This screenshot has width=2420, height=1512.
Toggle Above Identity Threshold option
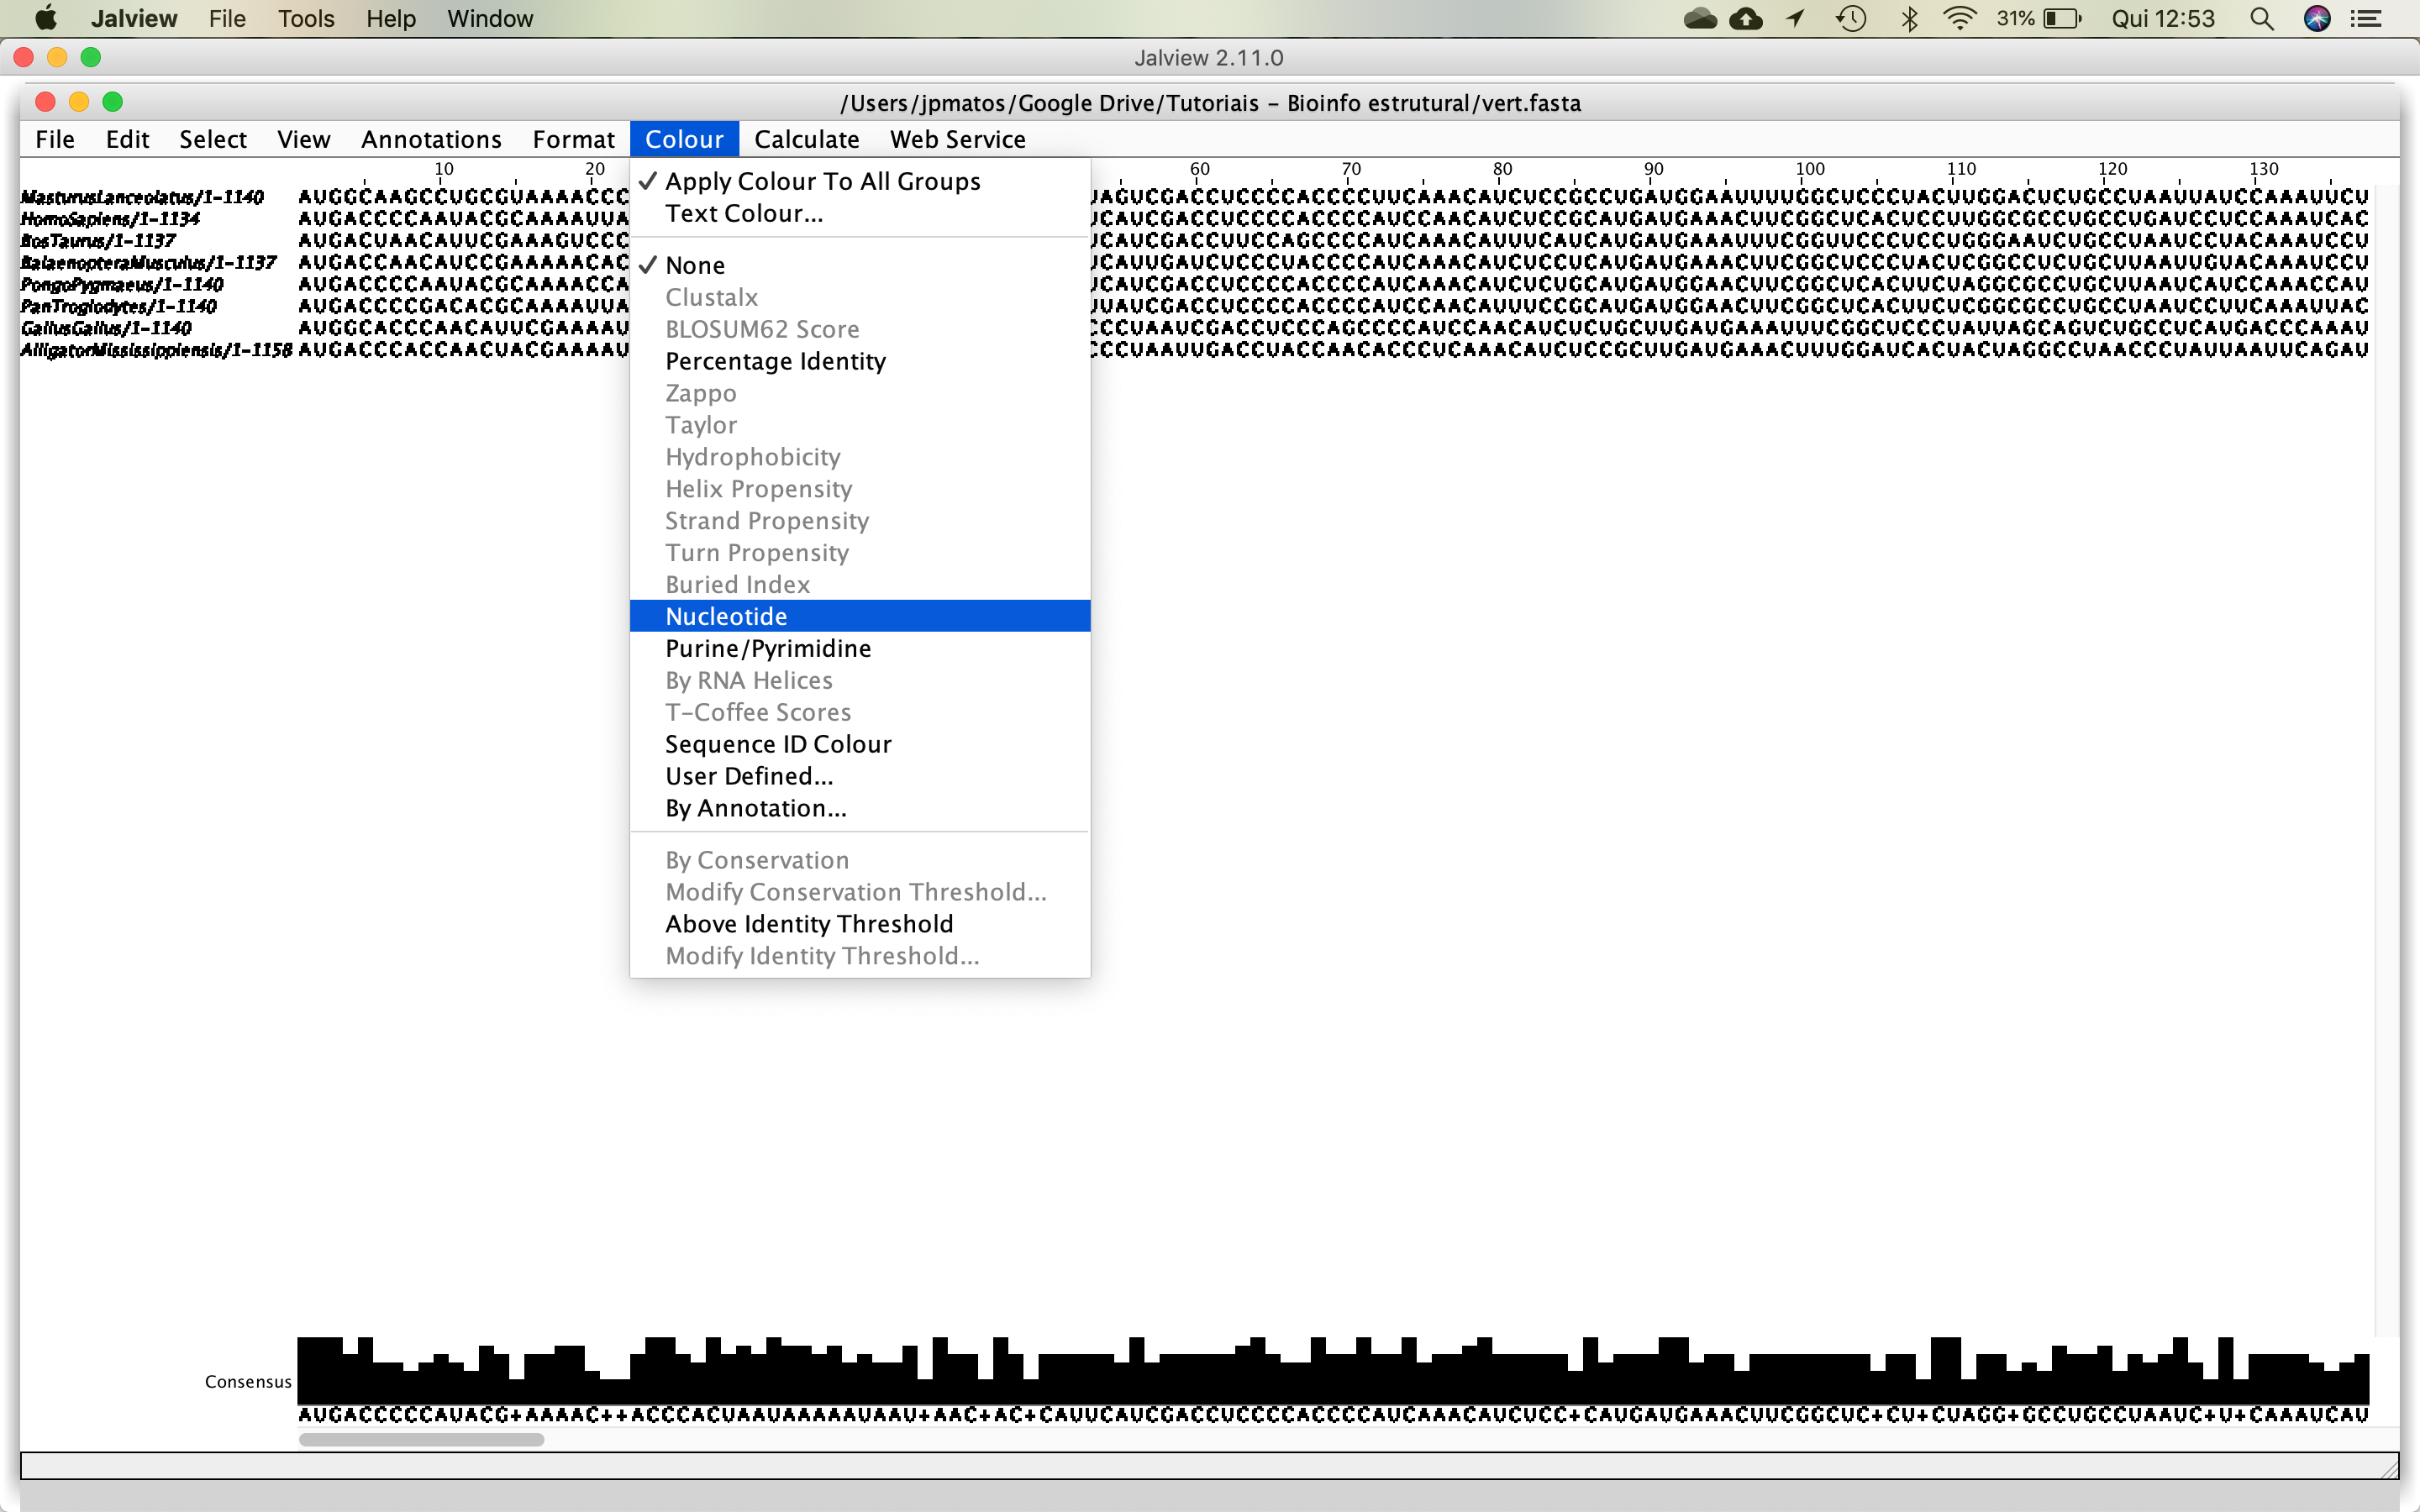860,924
